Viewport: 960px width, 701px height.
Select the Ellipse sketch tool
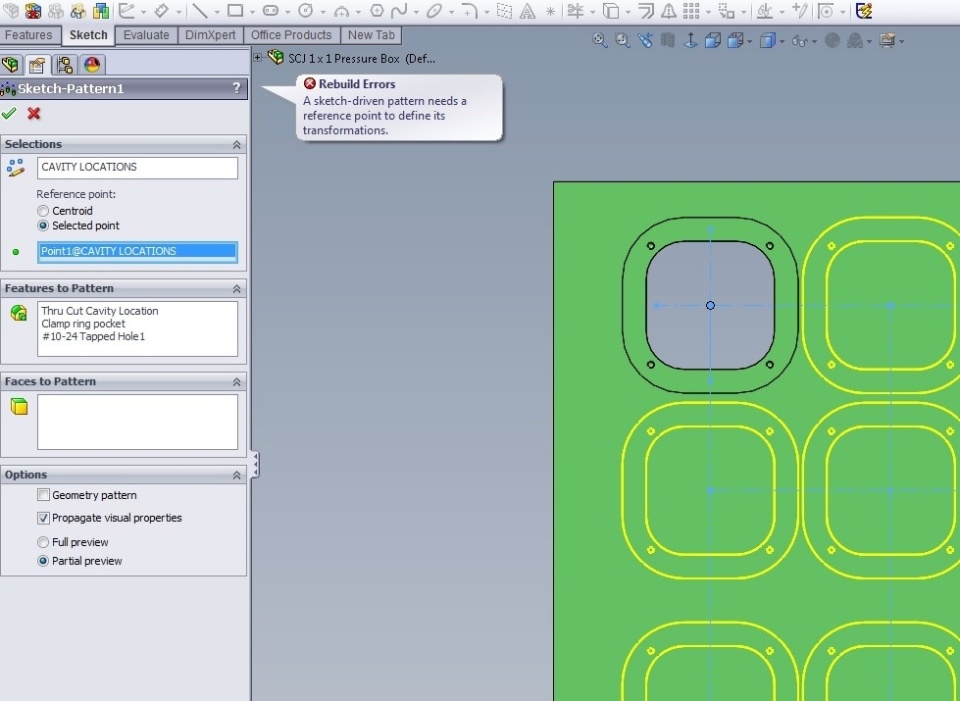434,10
